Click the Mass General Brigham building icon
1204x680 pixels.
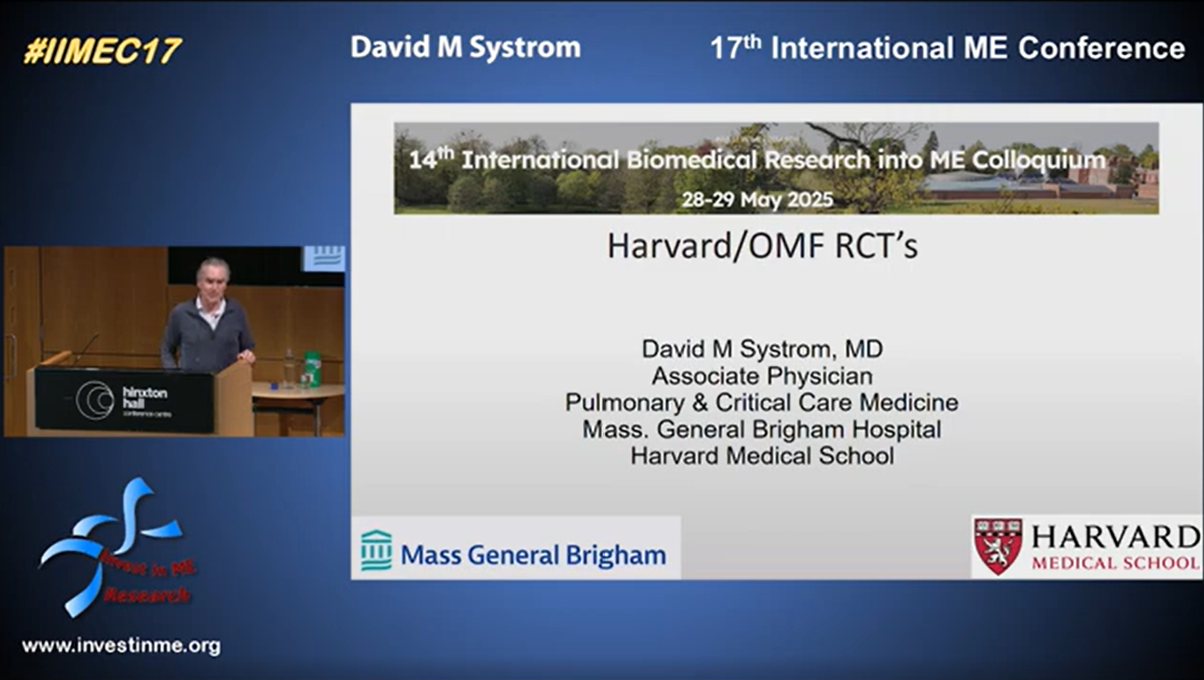[x=376, y=550]
